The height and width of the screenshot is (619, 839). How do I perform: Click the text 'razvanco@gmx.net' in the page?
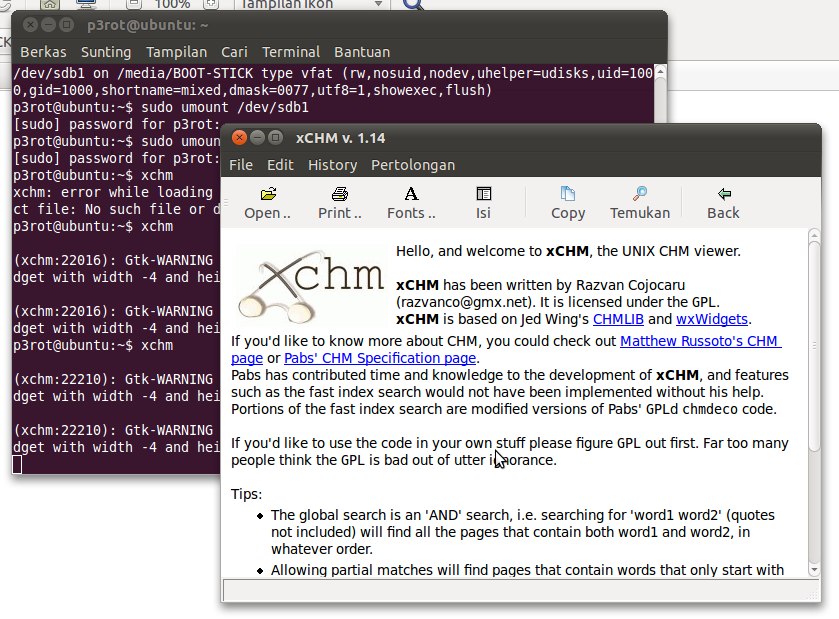coord(462,302)
